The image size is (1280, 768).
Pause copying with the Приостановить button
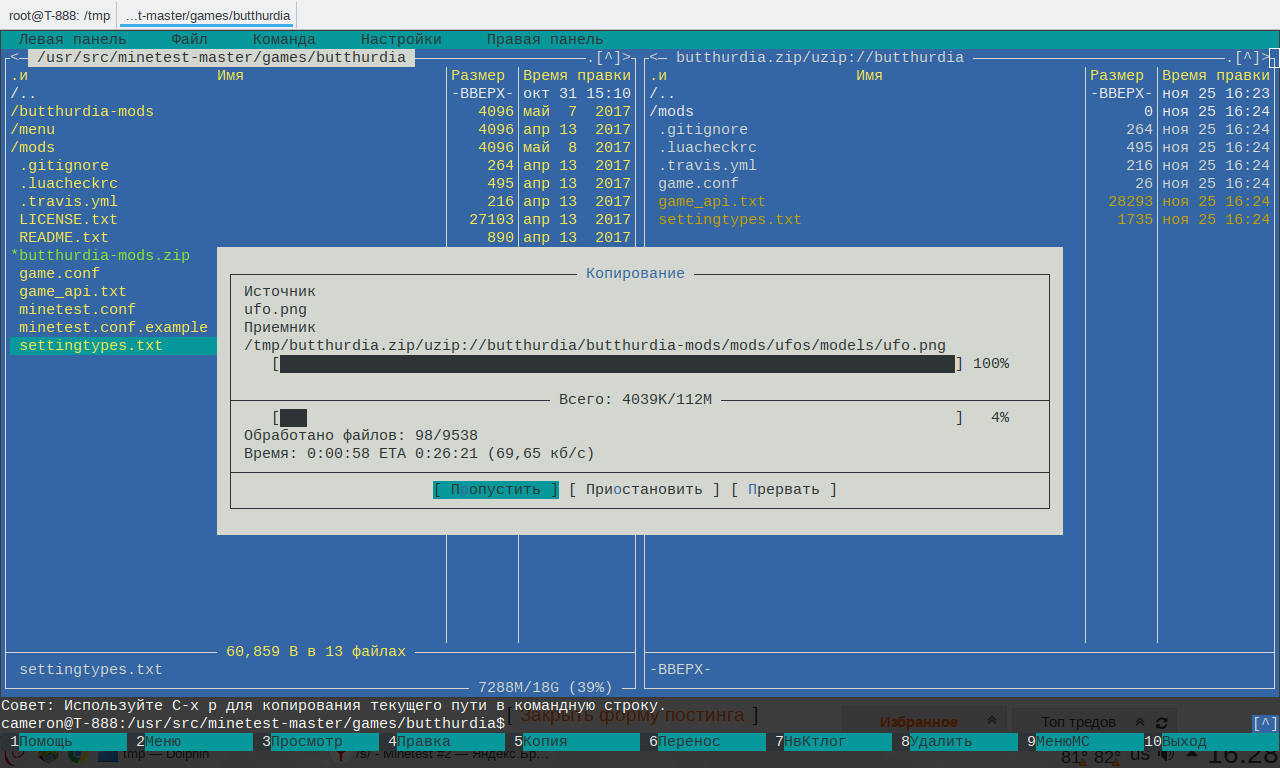point(644,489)
